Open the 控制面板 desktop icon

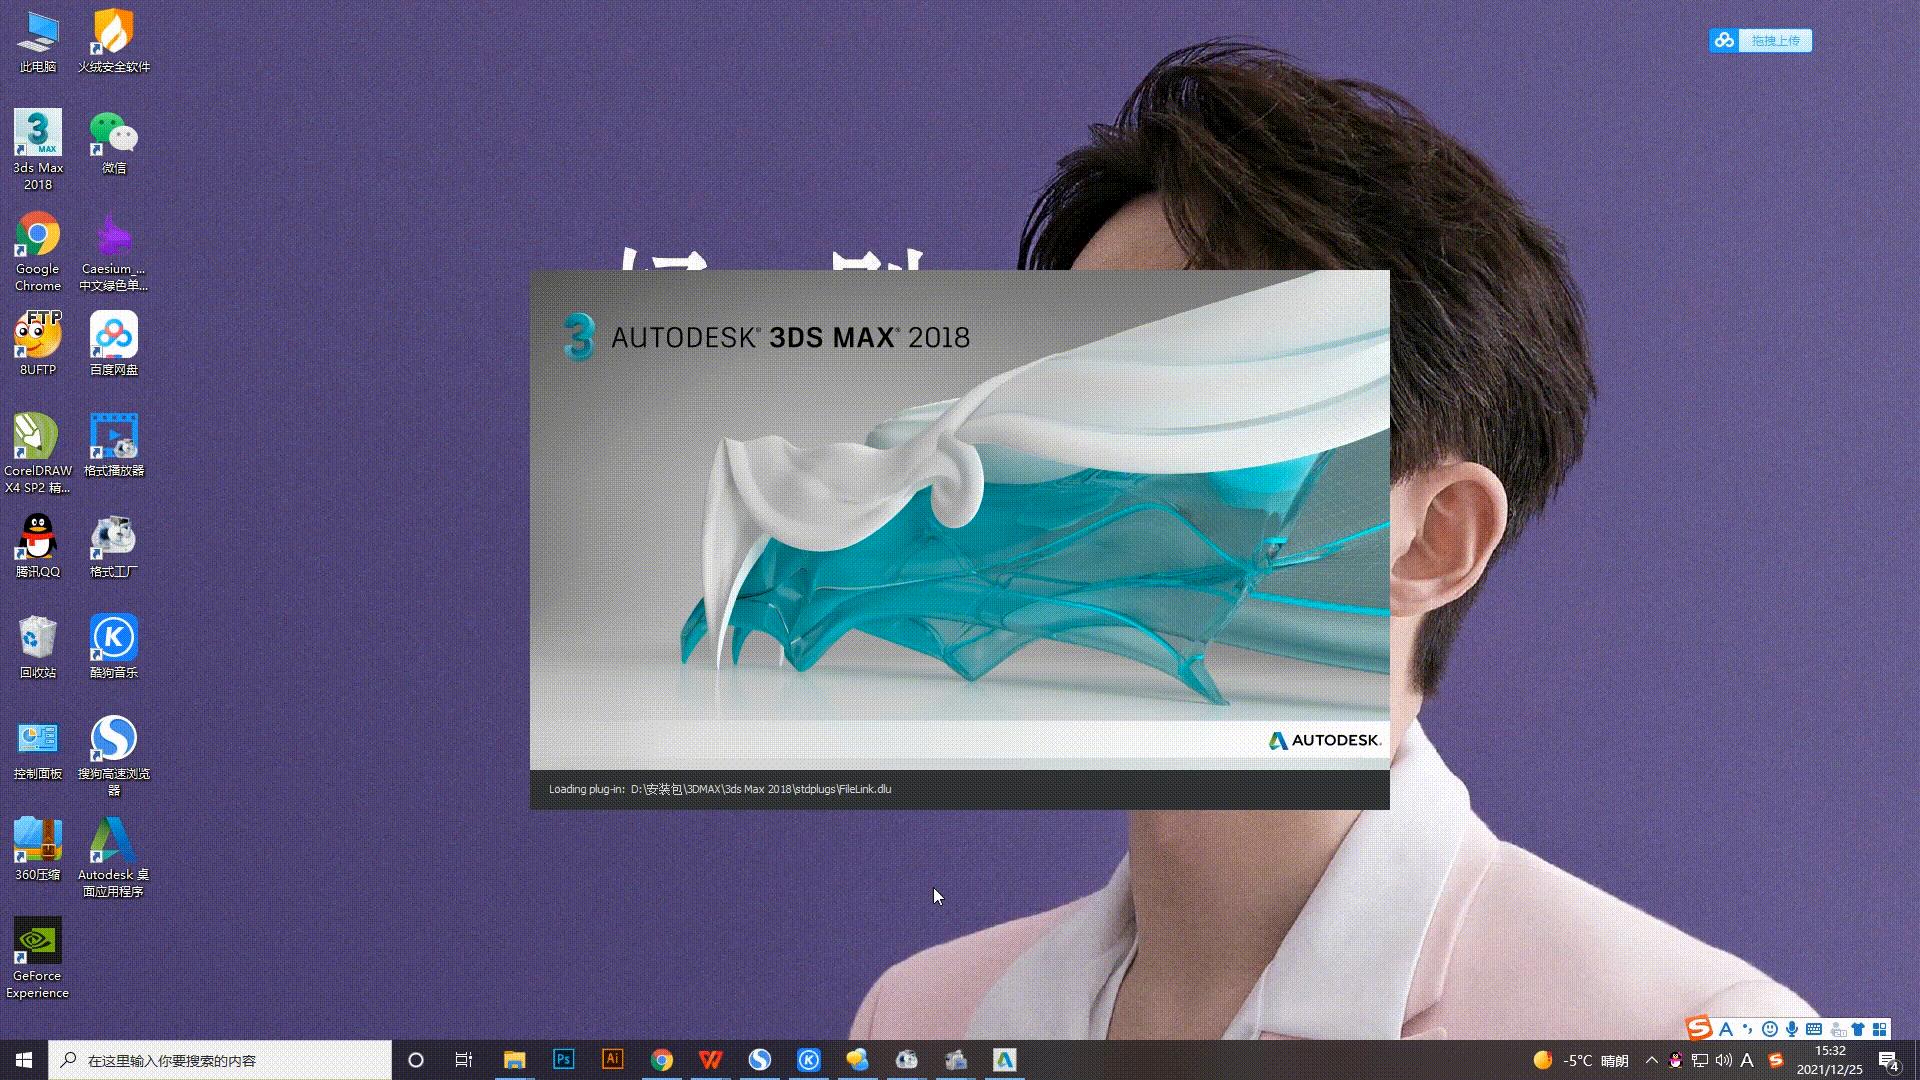(38, 748)
